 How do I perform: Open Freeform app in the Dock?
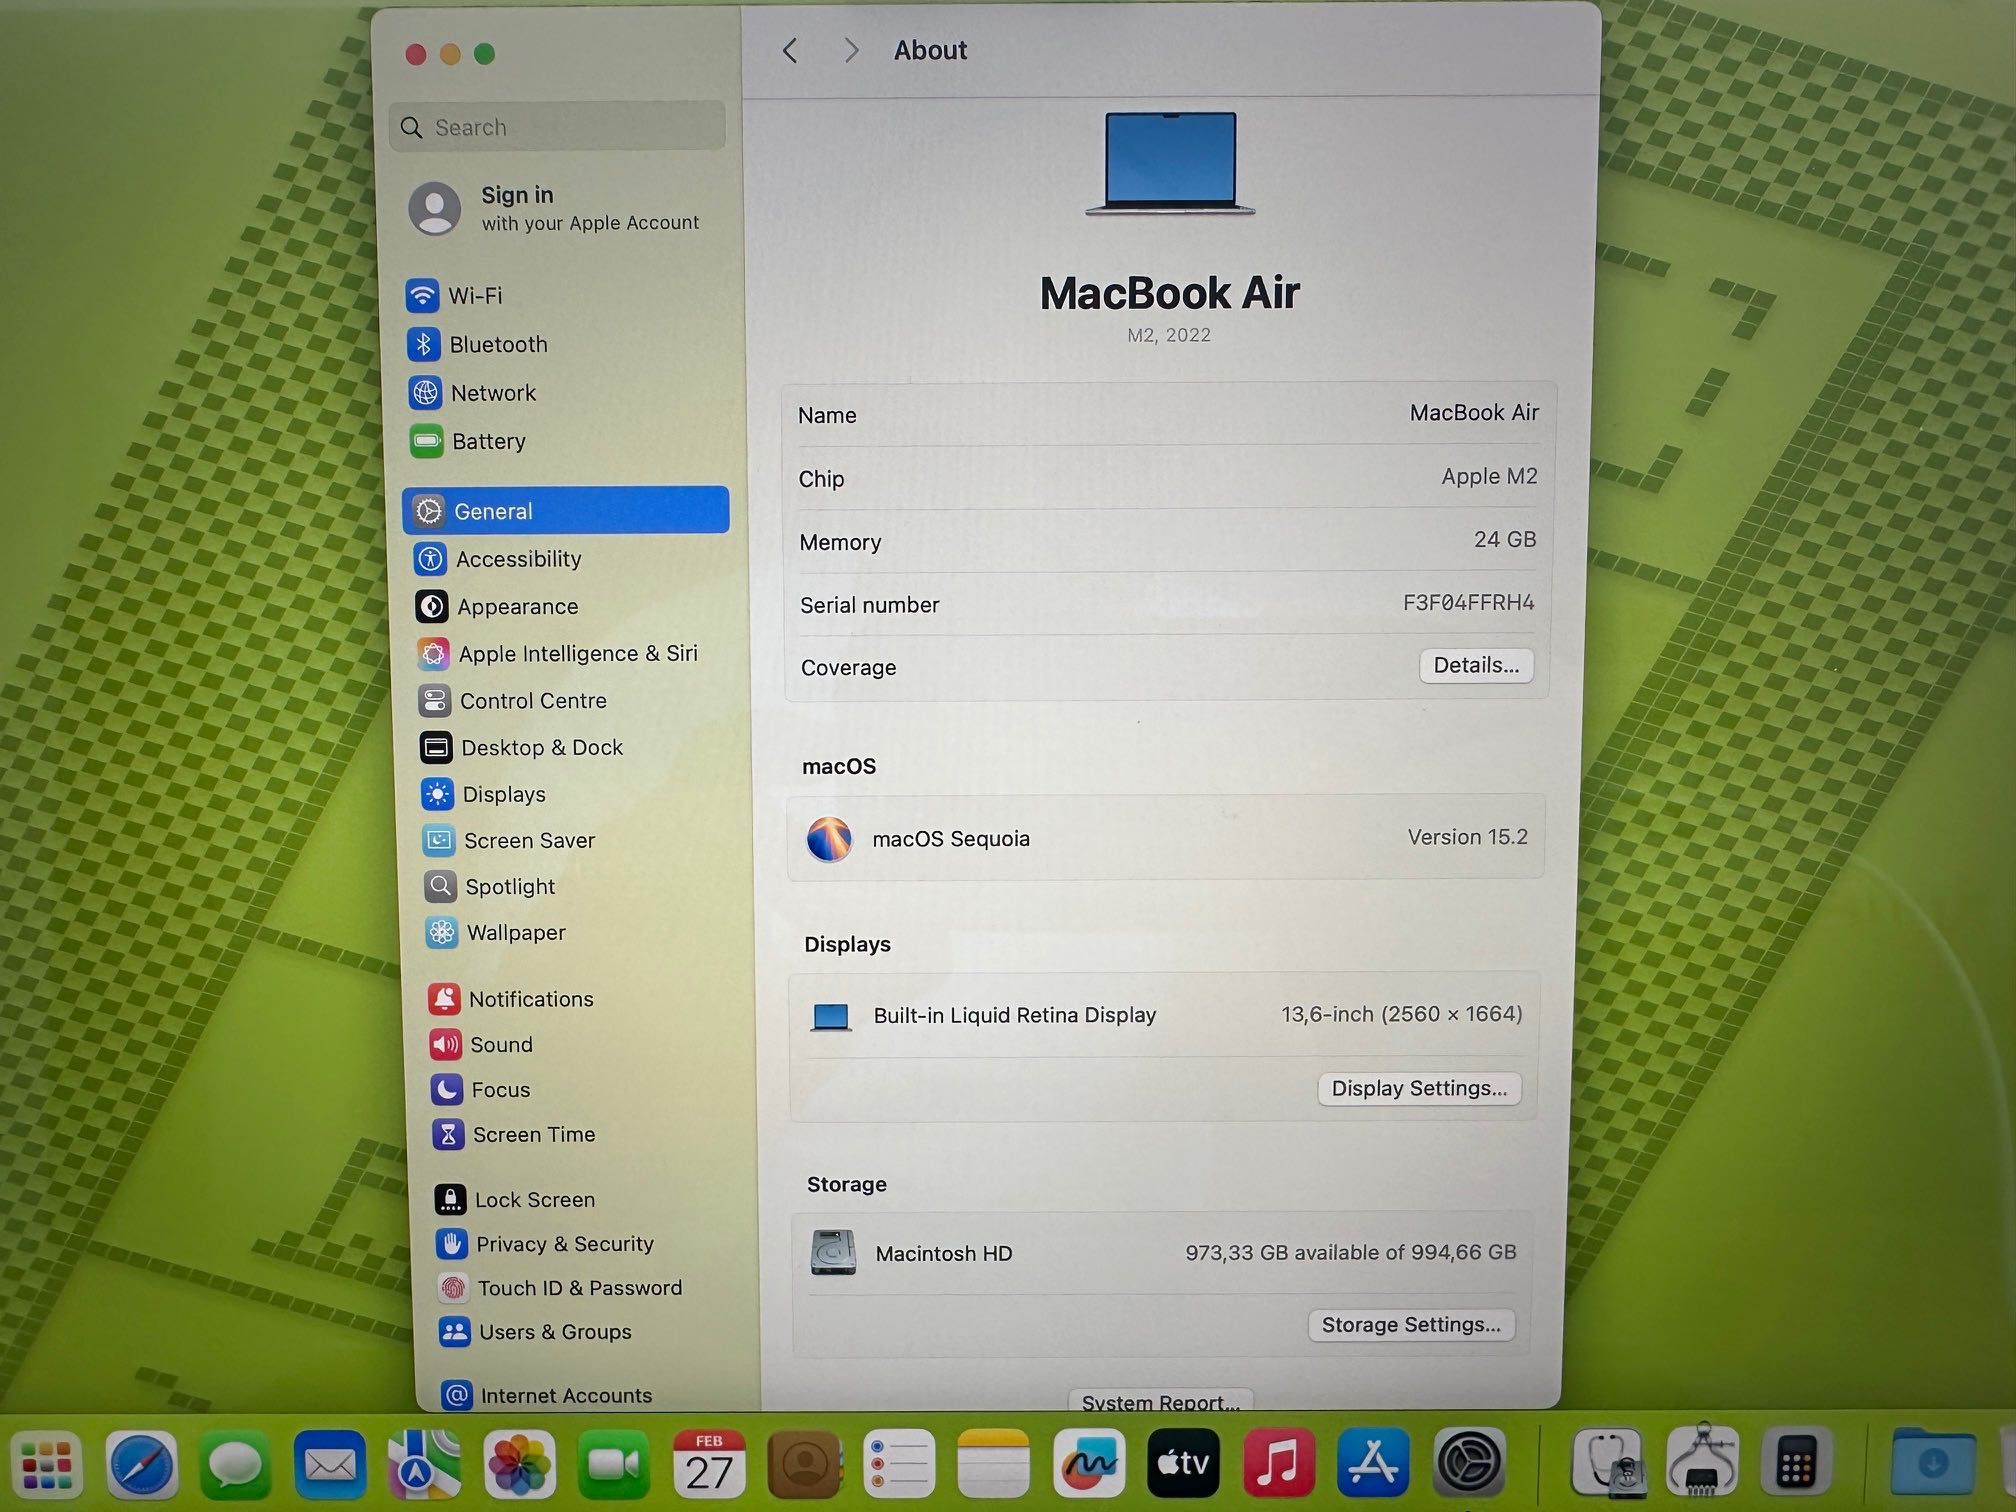pos(1088,1465)
